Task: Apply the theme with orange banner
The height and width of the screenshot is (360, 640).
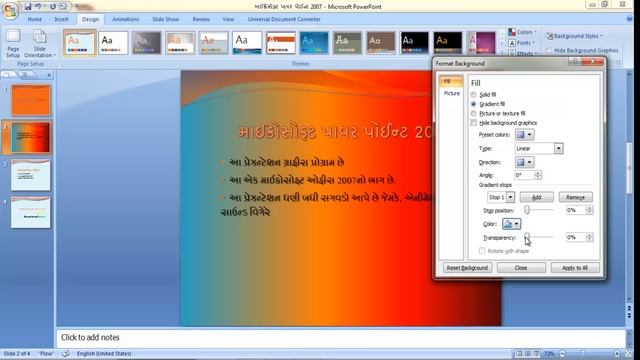Action: coord(280,43)
